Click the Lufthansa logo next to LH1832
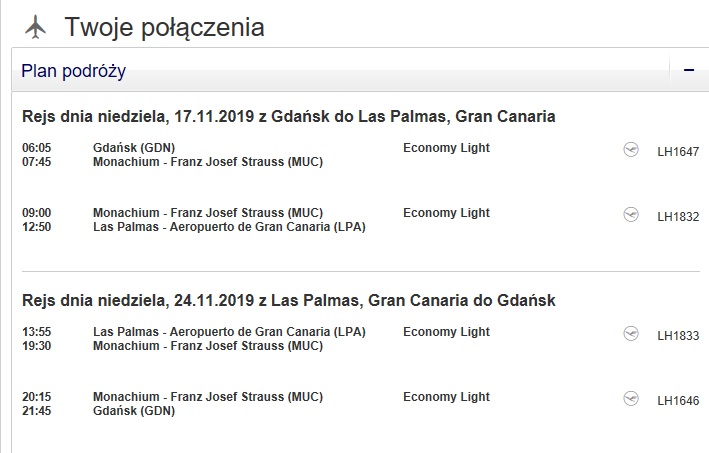The image size is (709, 453). pos(631,214)
